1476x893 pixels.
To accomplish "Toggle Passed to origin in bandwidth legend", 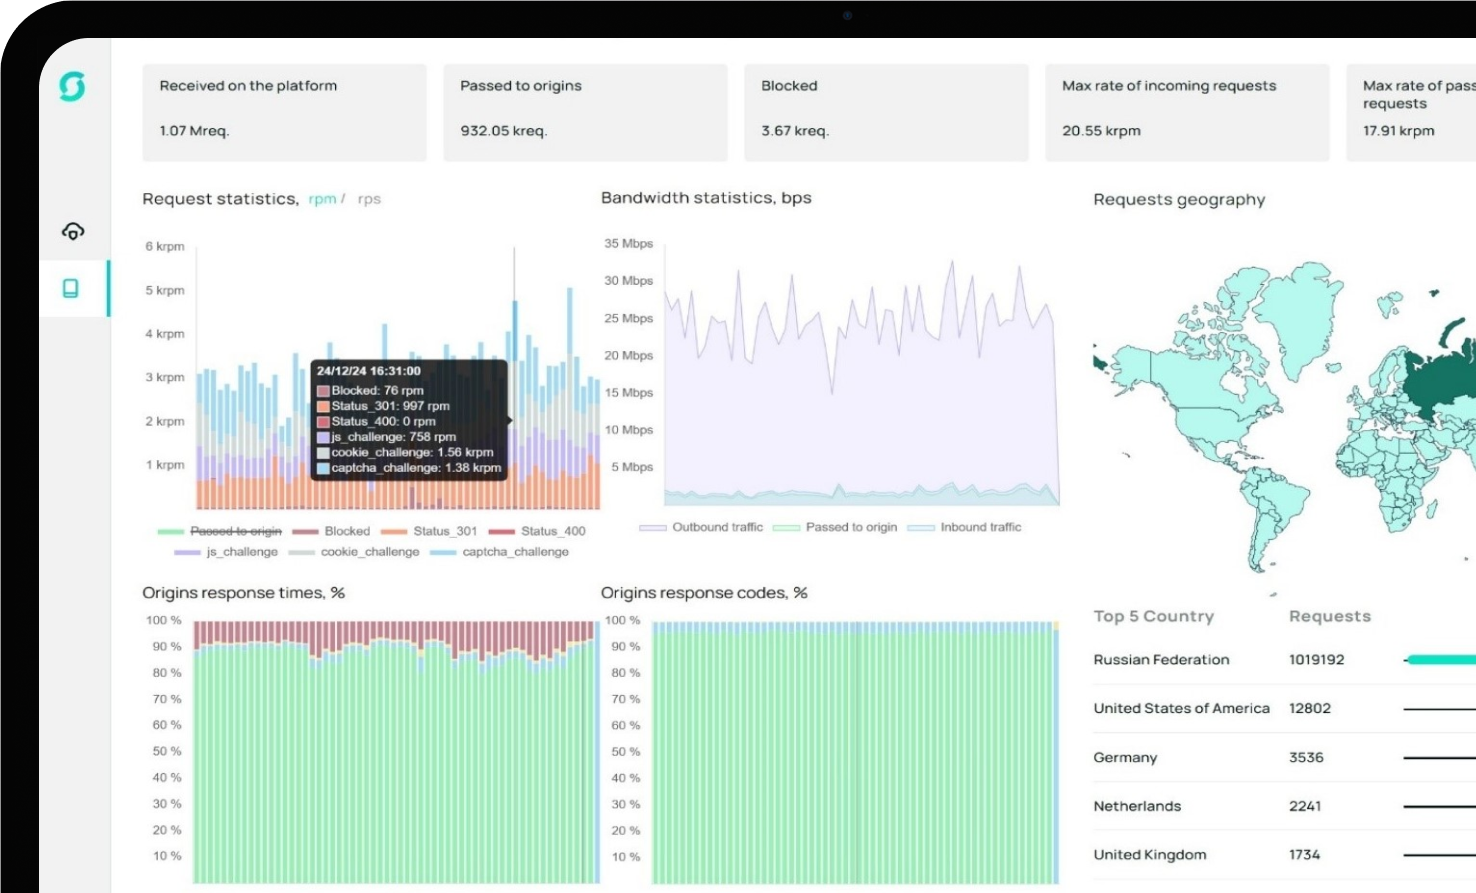I will pyautogui.click(x=835, y=527).
